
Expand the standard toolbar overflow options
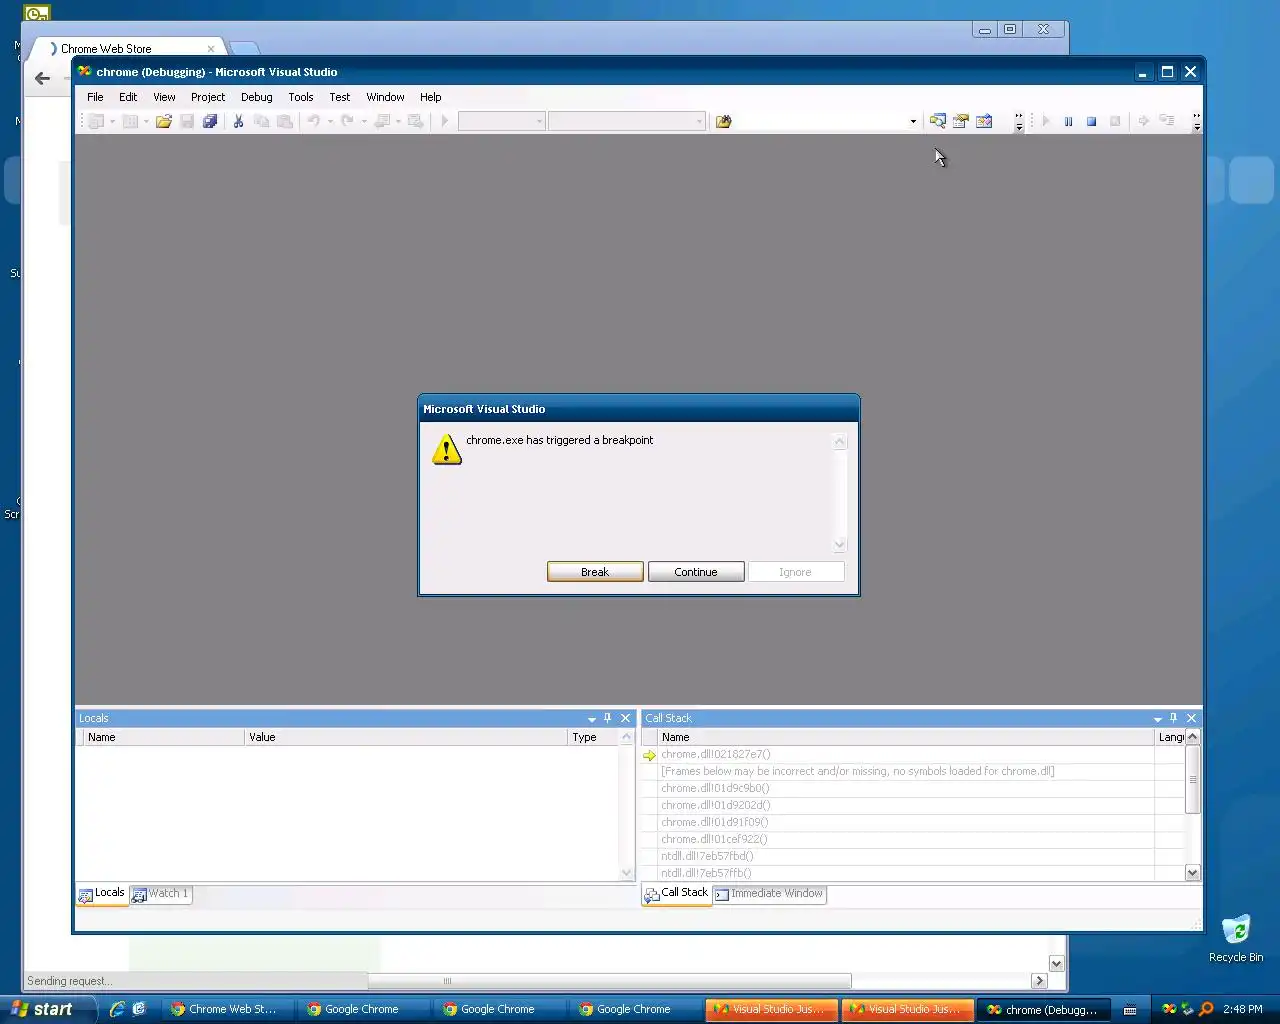1019,122
